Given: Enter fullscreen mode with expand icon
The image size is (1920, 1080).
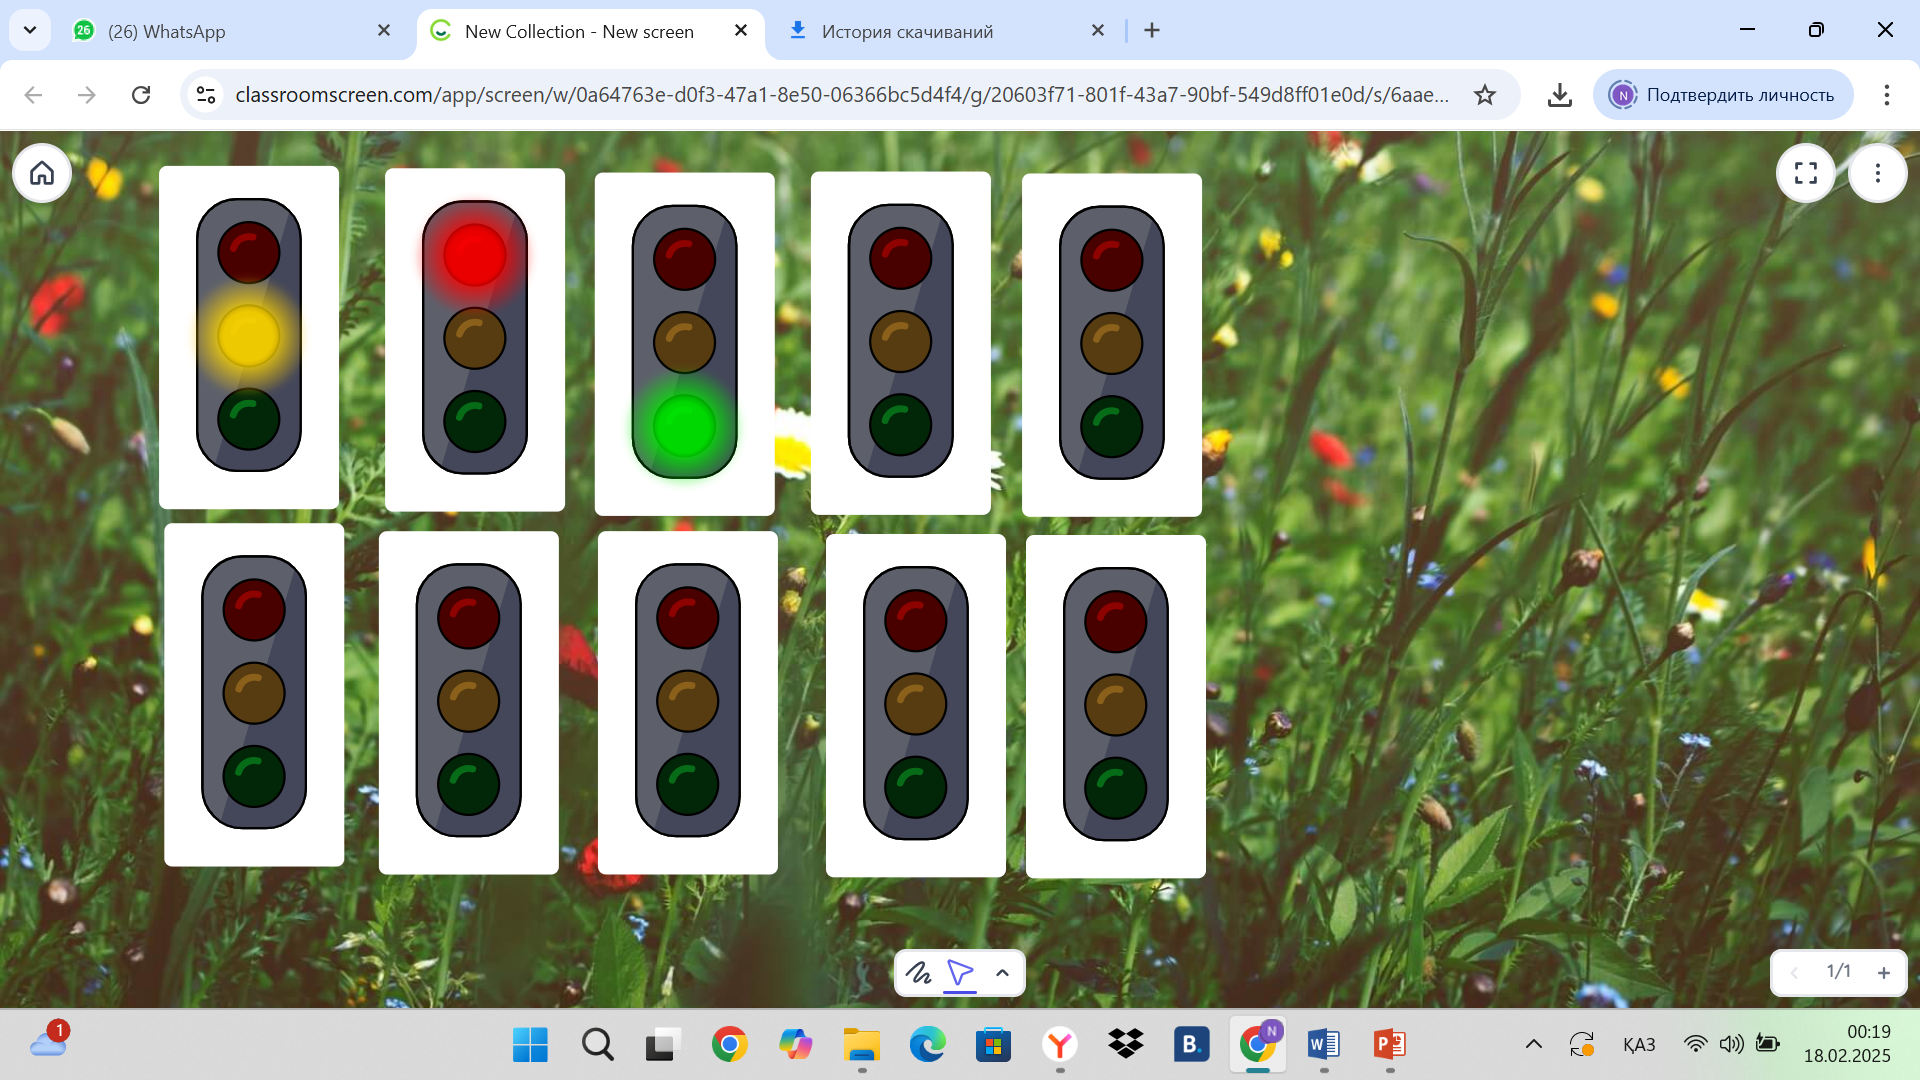Looking at the screenshot, I should pyautogui.click(x=1805, y=173).
